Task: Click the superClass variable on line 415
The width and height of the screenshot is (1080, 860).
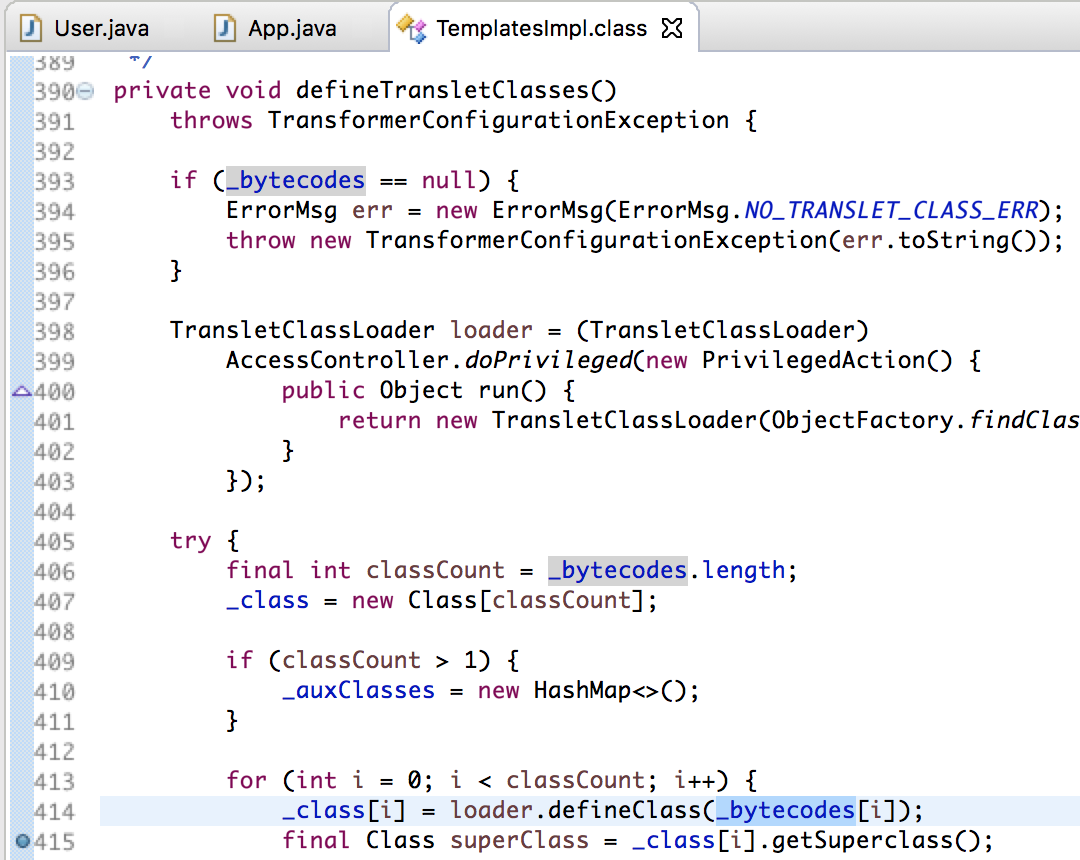Action: (x=519, y=841)
